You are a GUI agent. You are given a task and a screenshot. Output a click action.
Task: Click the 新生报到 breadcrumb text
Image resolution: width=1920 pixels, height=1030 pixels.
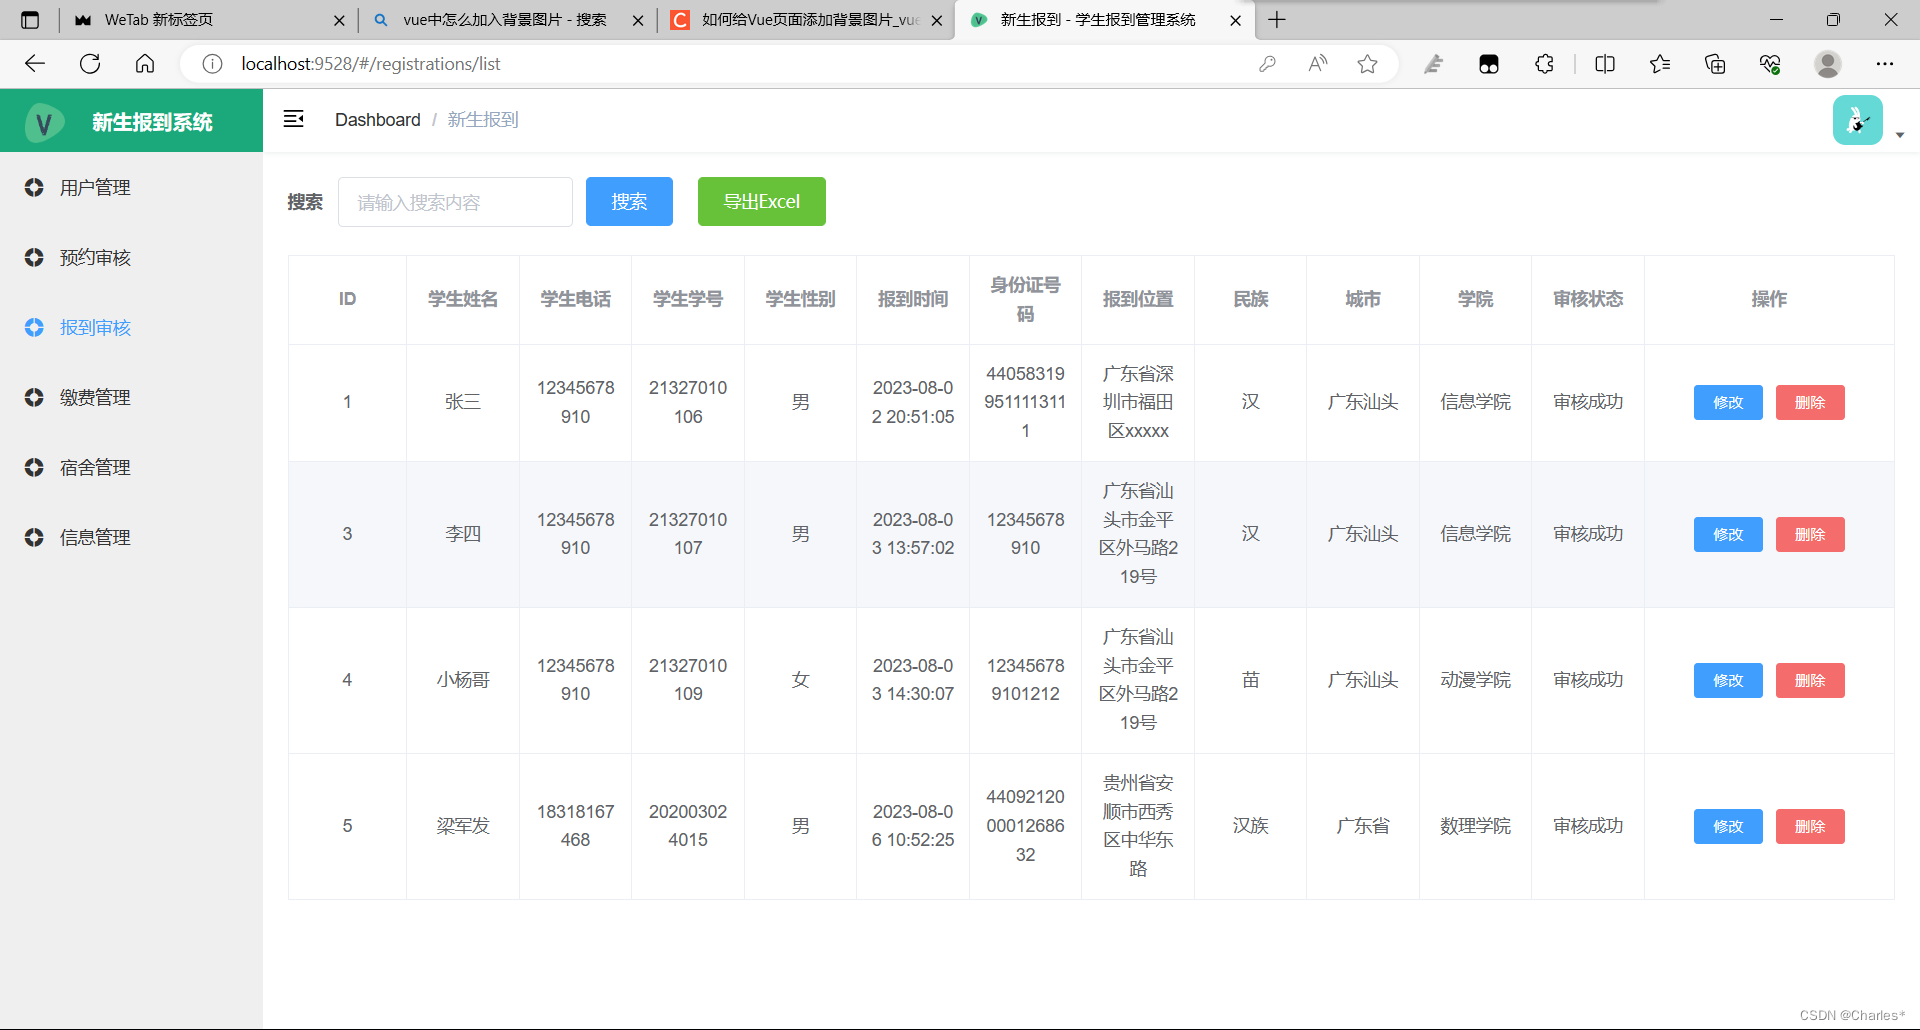(x=483, y=120)
